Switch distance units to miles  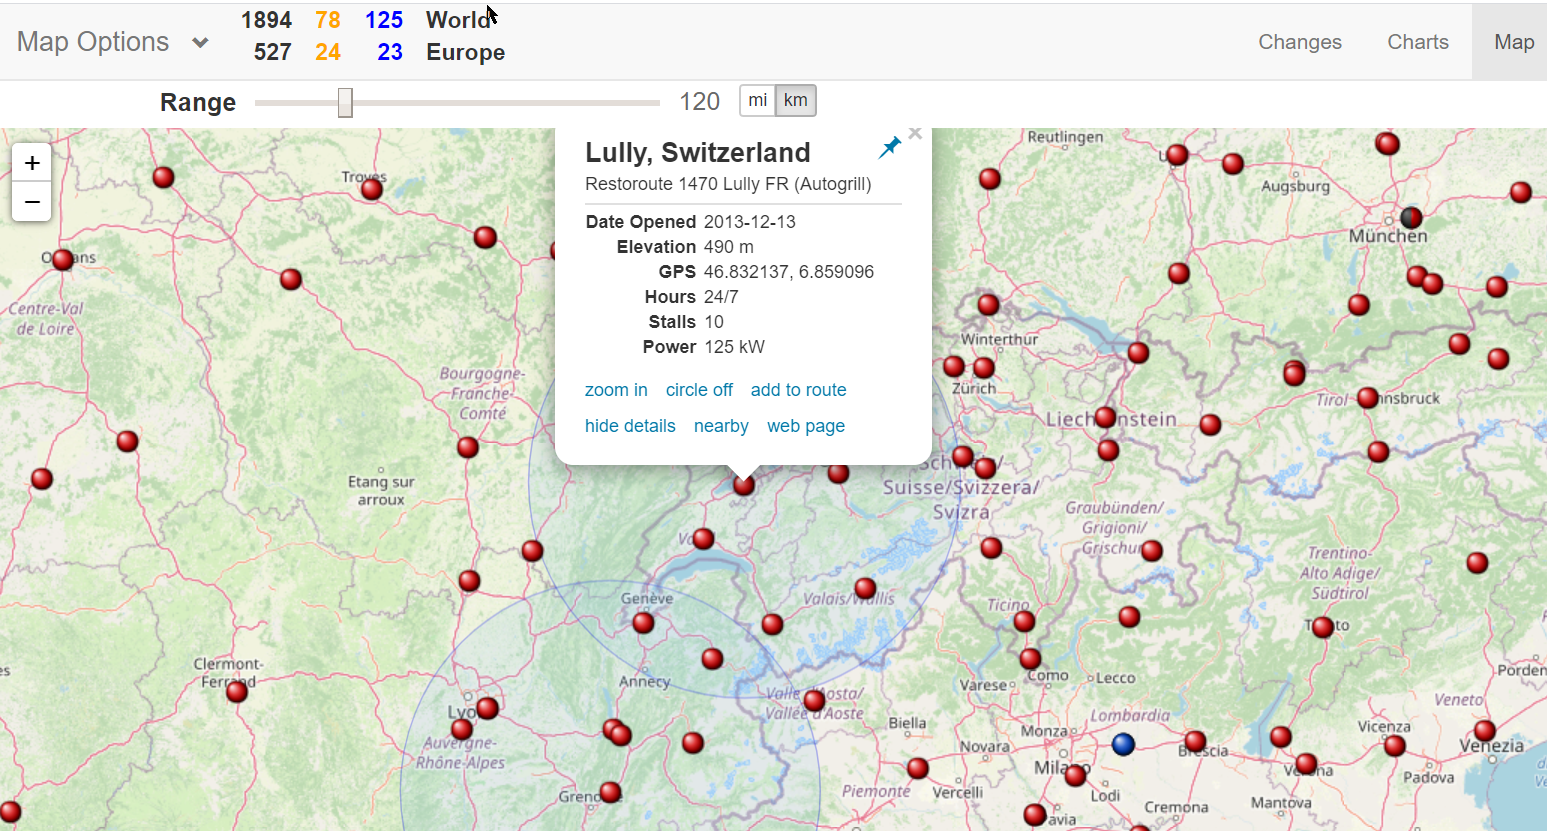(757, 100)
